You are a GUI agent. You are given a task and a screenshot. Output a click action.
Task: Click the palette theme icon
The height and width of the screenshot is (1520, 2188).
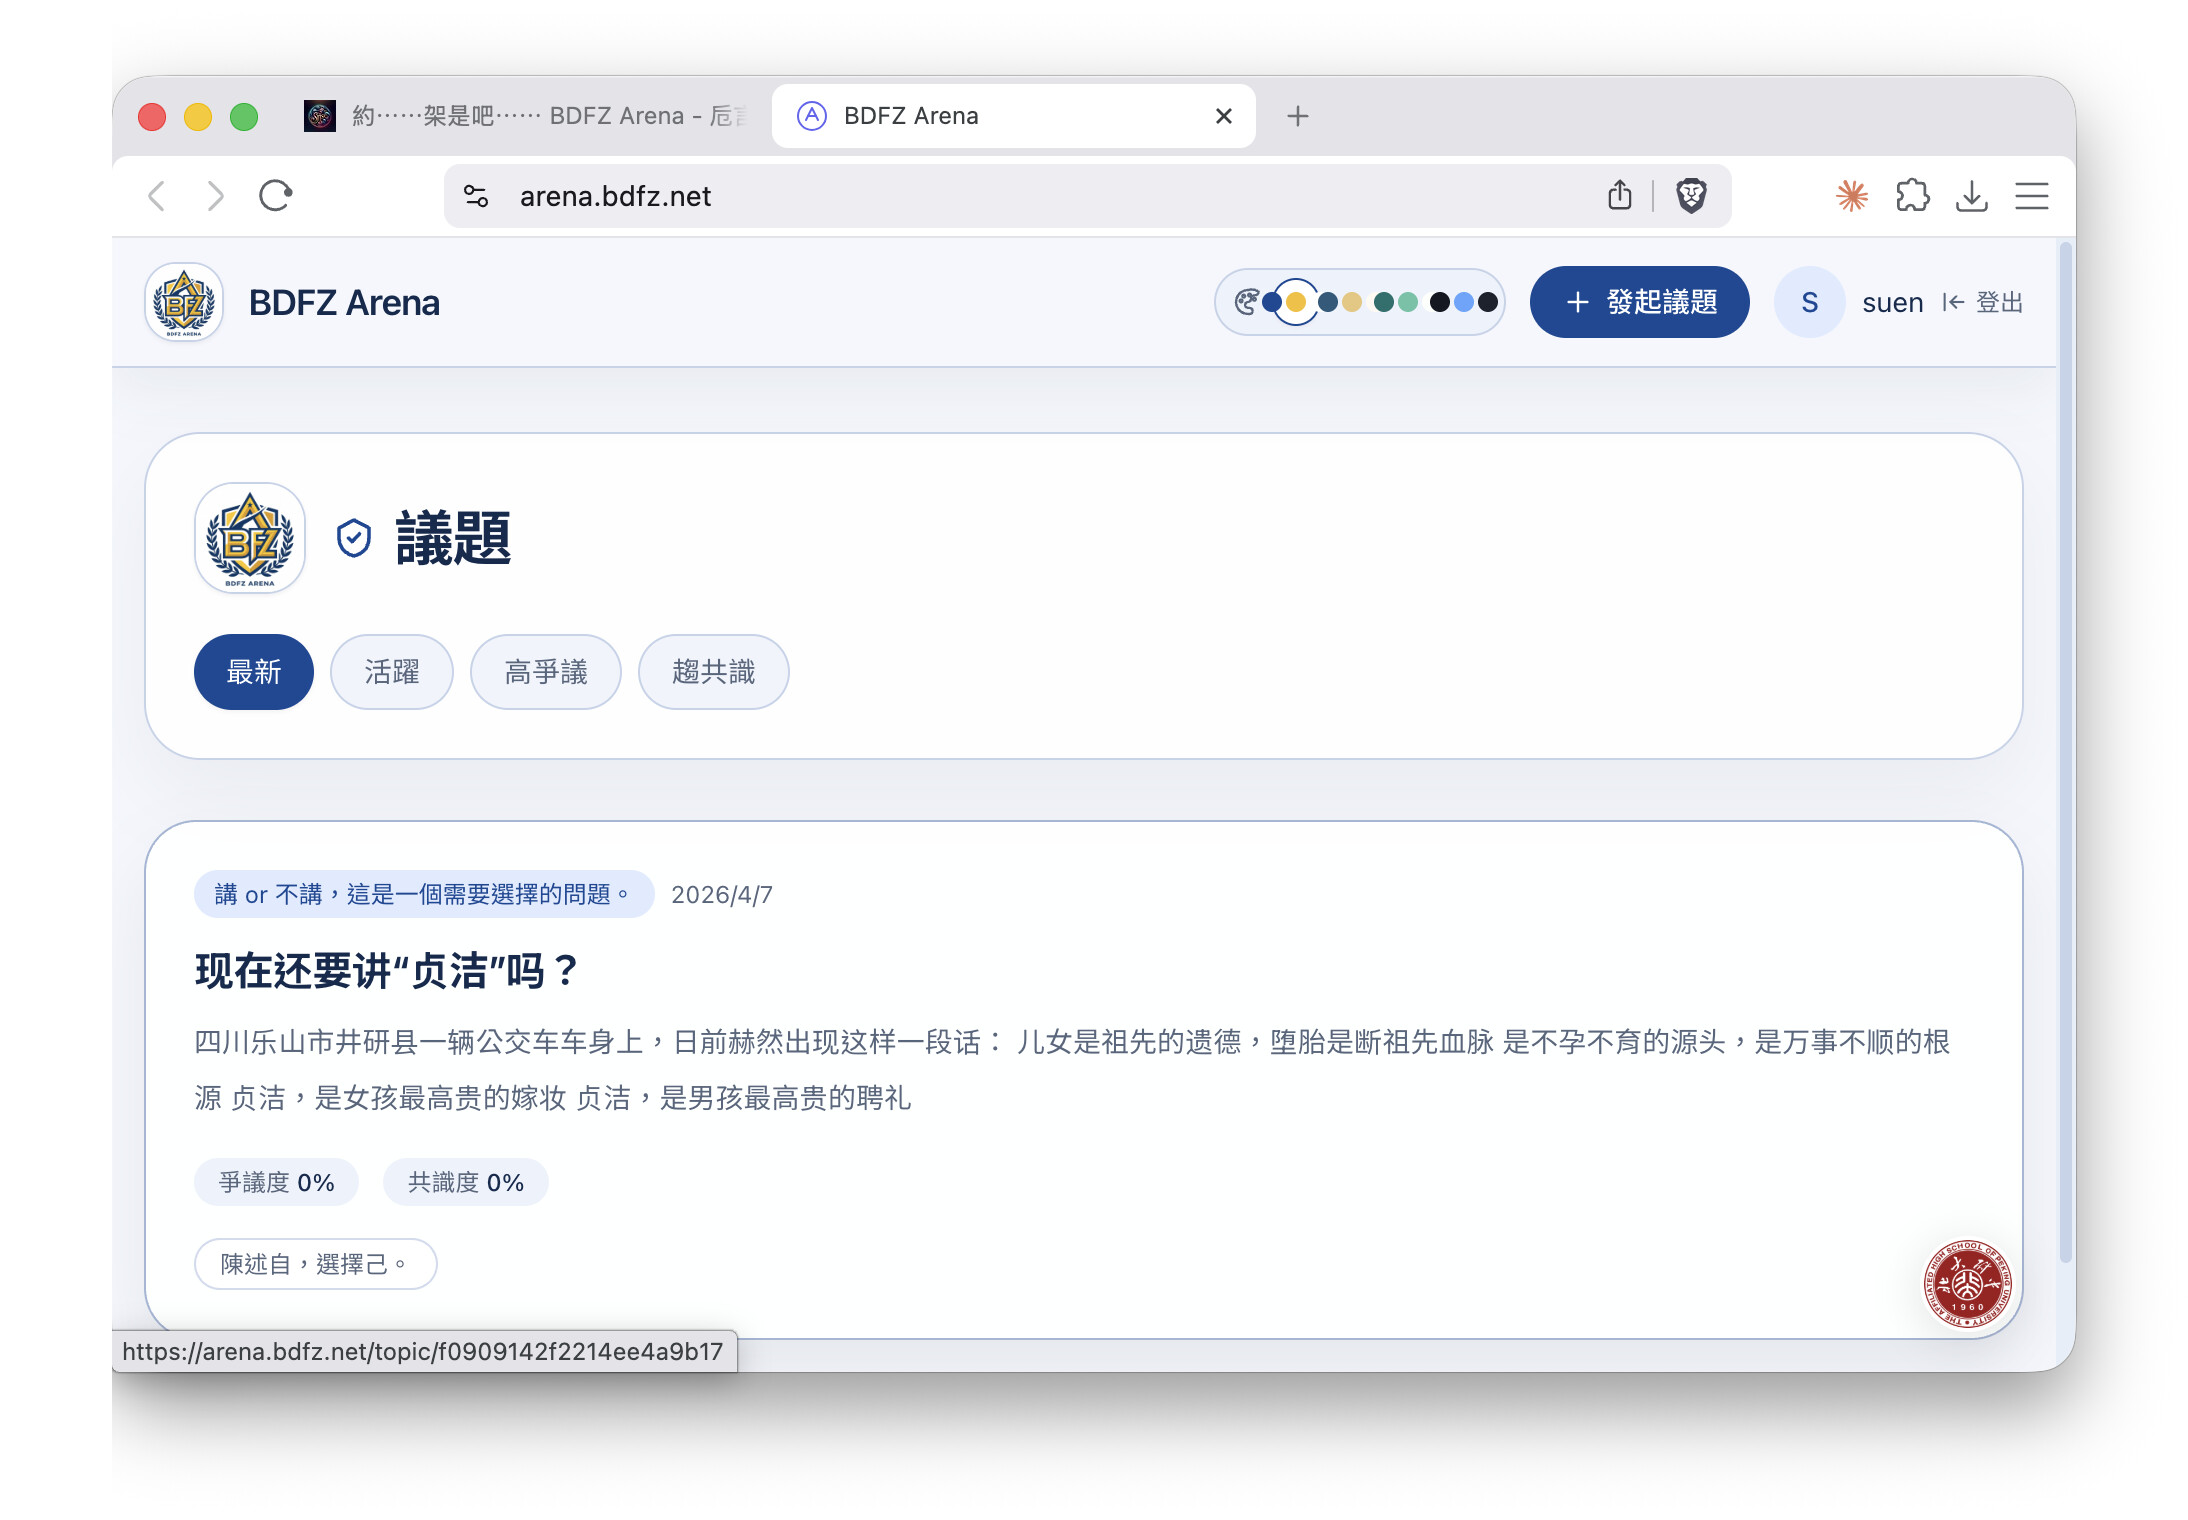[1246, 302]
